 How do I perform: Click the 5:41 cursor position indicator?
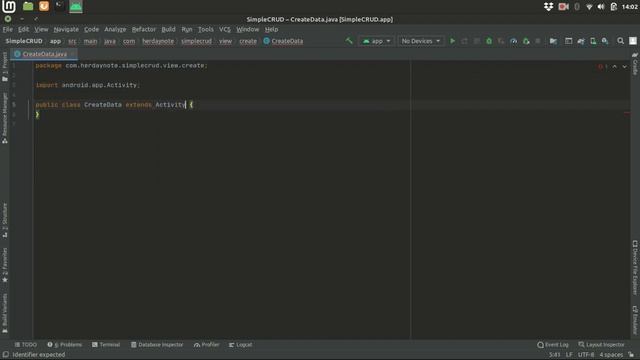pyautogui.click(x=554, y=355)
